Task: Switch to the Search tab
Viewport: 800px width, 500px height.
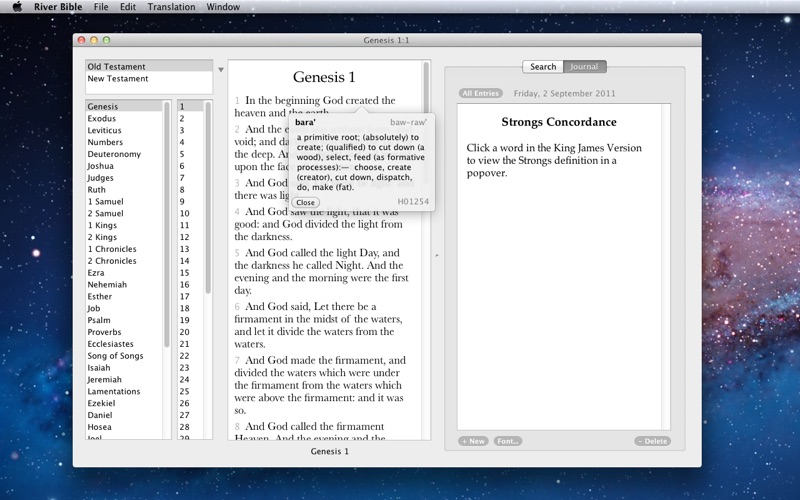Action: pyautogui.click(x=543, y=67)
